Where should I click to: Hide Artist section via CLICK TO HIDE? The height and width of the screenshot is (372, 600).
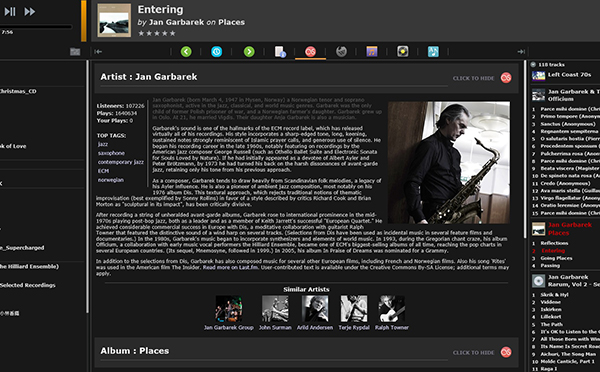coord(473,78)
